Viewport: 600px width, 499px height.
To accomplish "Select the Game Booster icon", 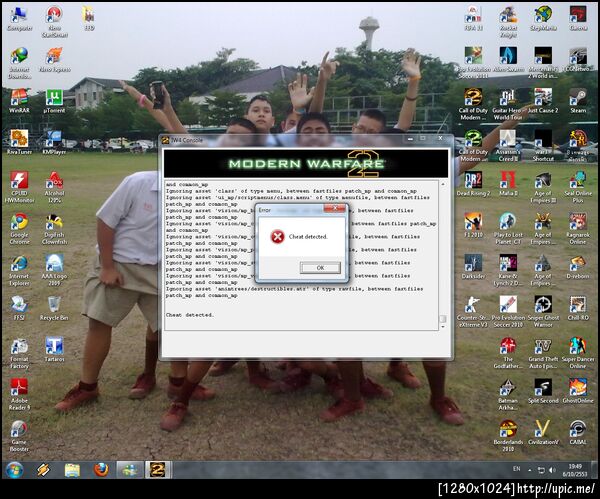I will pos(19,435).
